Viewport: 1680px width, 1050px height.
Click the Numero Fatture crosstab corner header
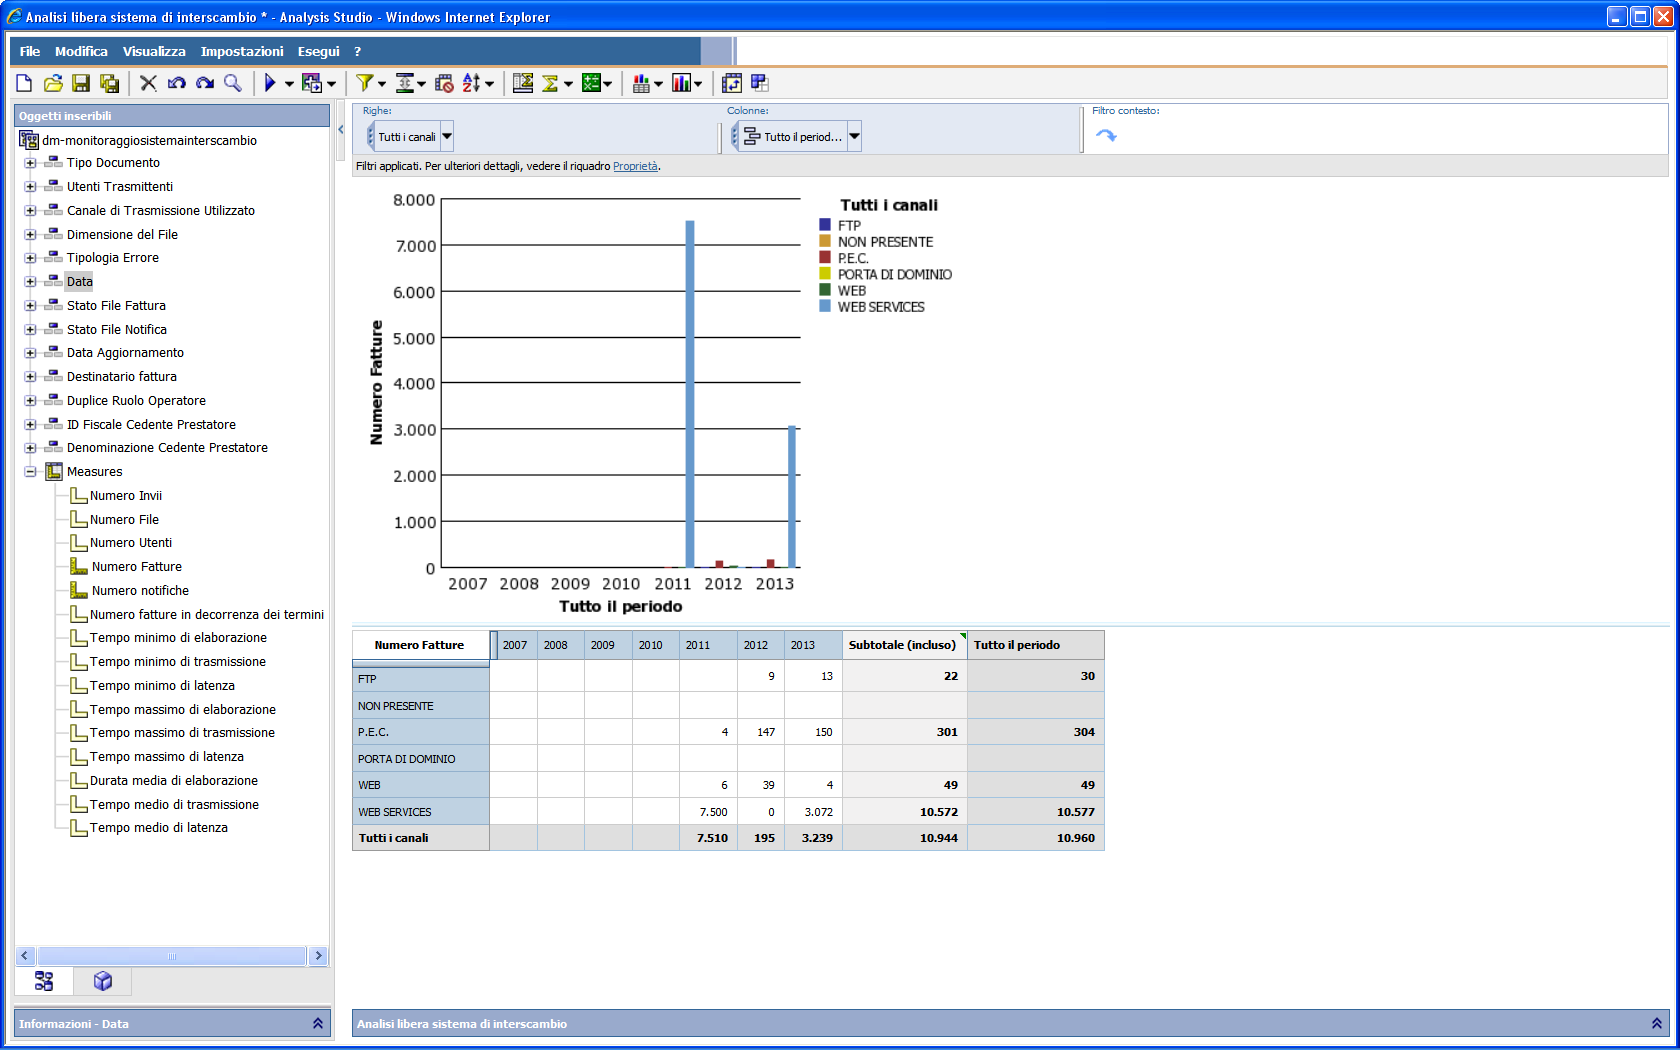tap(420, 645)
